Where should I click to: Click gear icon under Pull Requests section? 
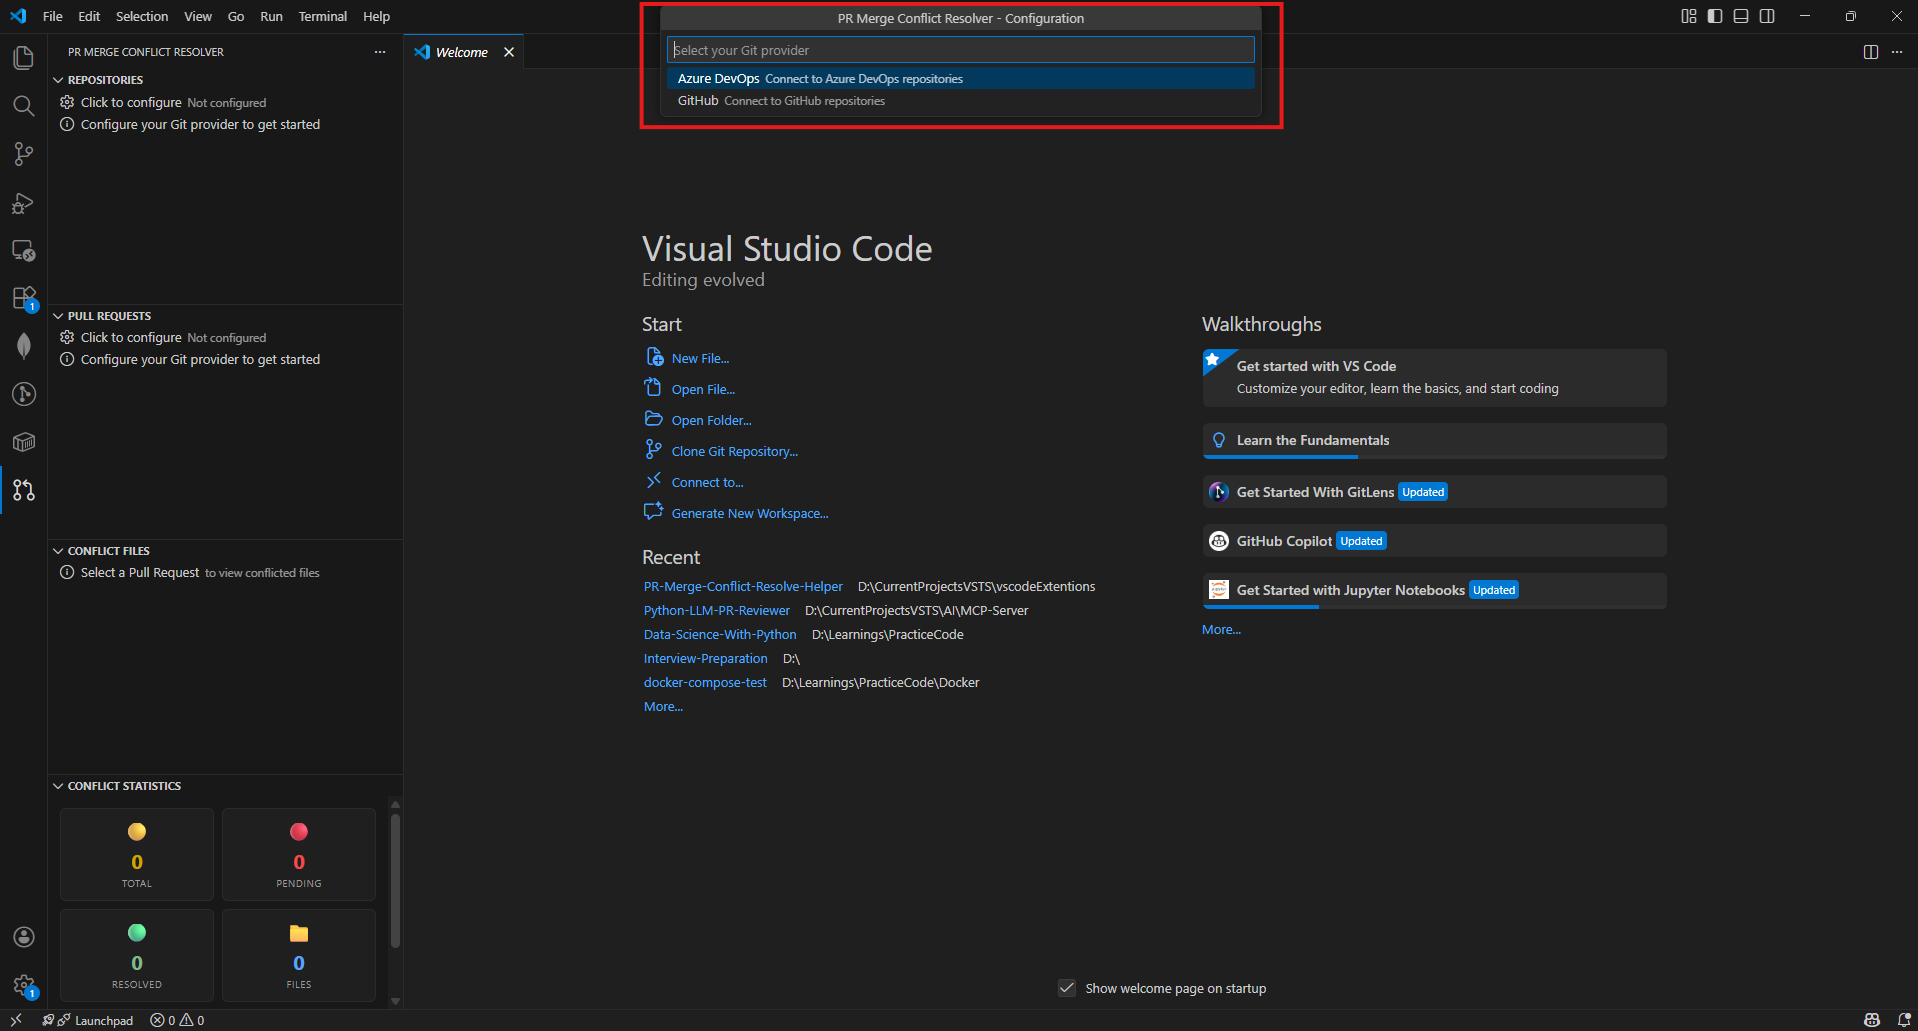pyautogui.click(x=67, y=337)
